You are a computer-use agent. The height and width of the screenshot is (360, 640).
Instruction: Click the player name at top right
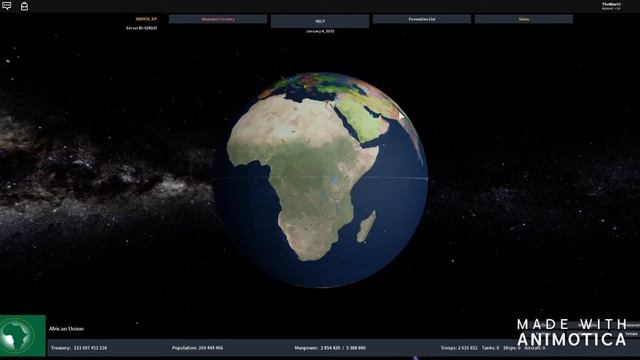click(611, 4)
